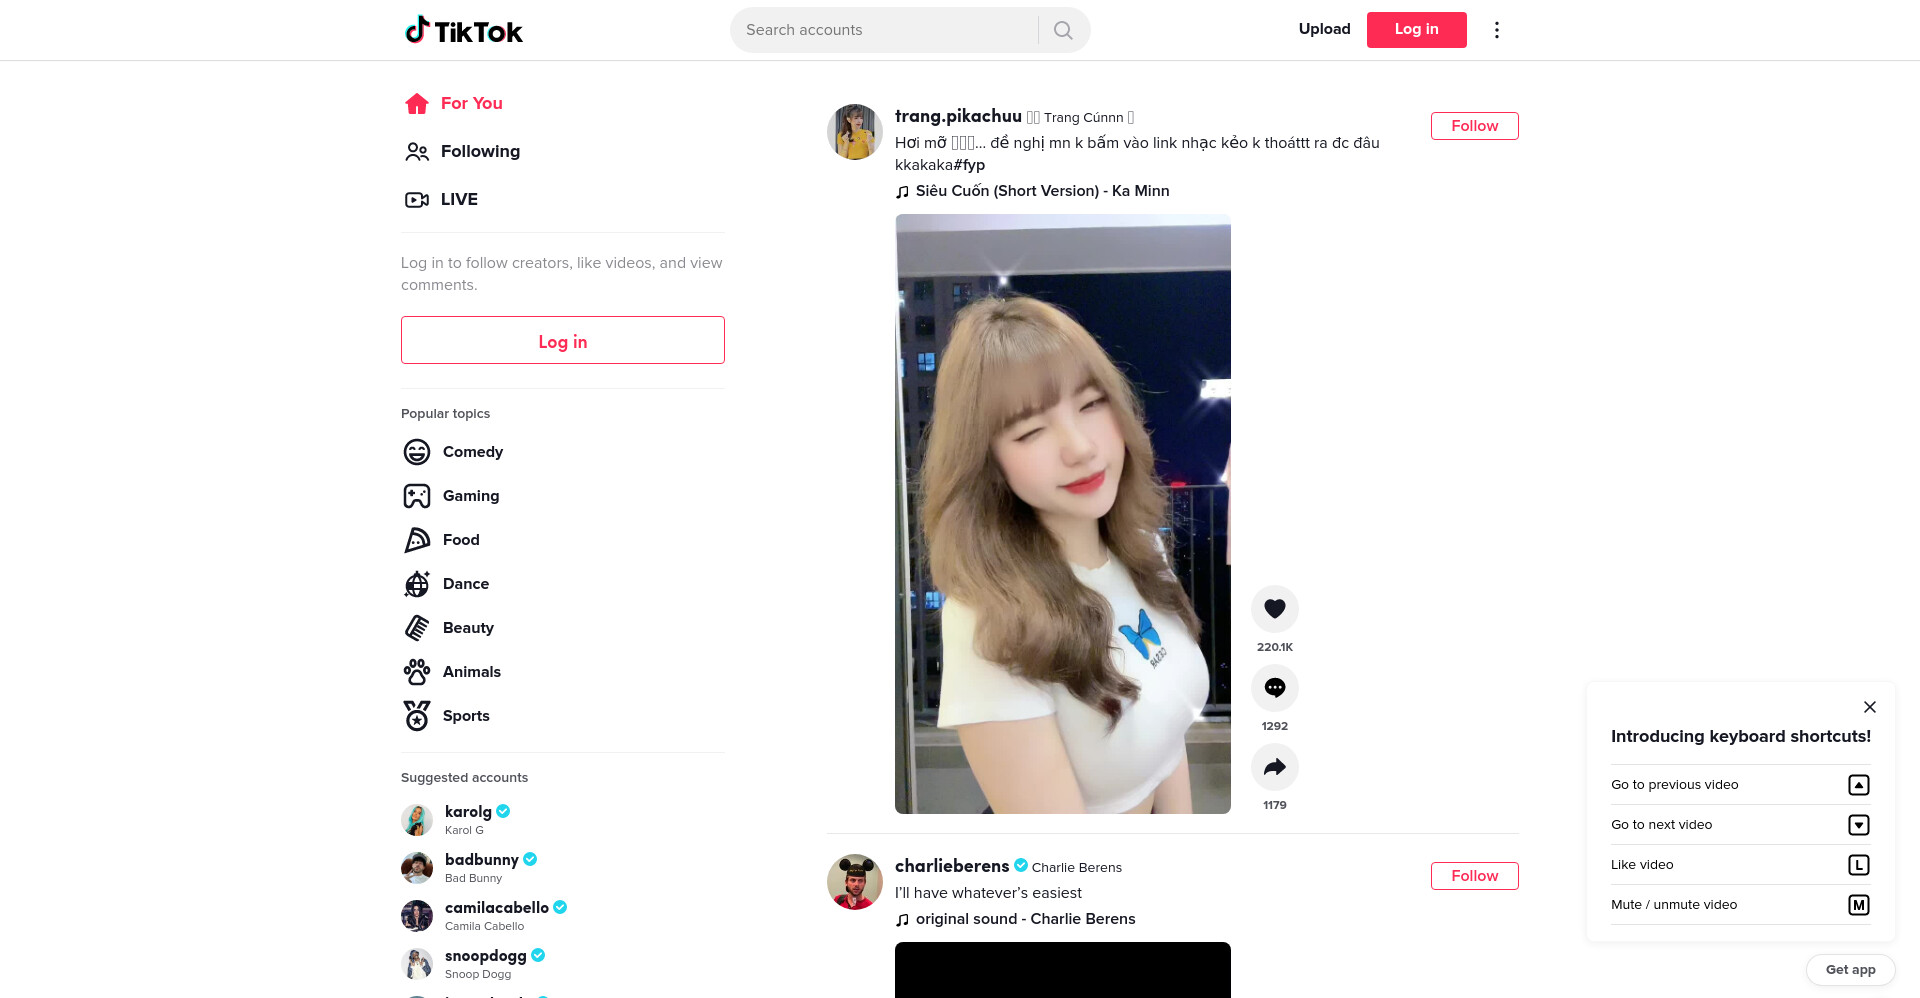Viewport: 1920px width, 998px height.
Task: Click the LIVE camera icon
Action: [417, 199]
